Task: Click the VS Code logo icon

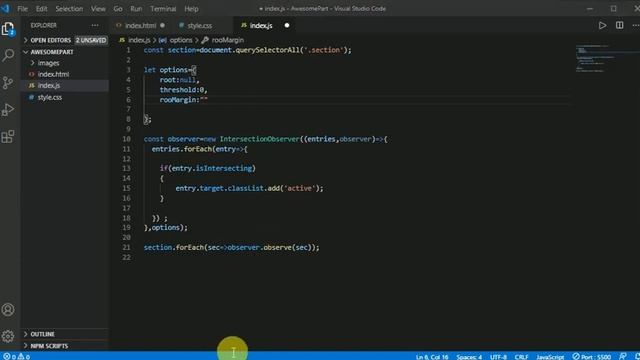Action: click(5, 8)
